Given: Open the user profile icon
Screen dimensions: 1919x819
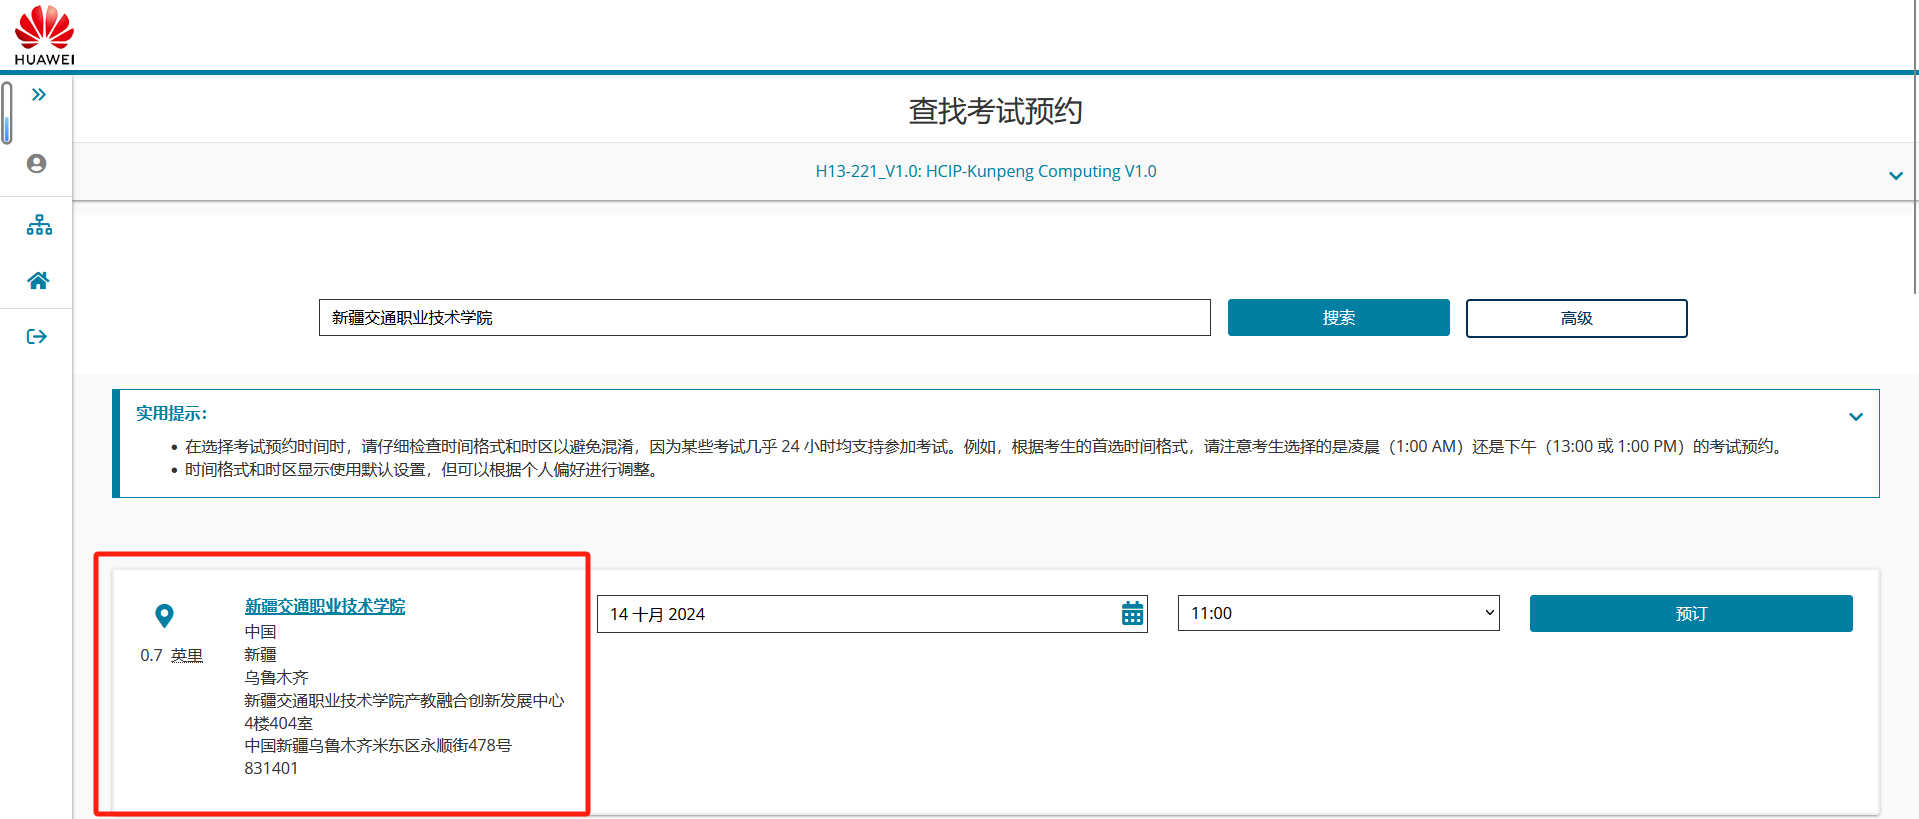Looking at the screenshot, I should click(x=37, y=164).
